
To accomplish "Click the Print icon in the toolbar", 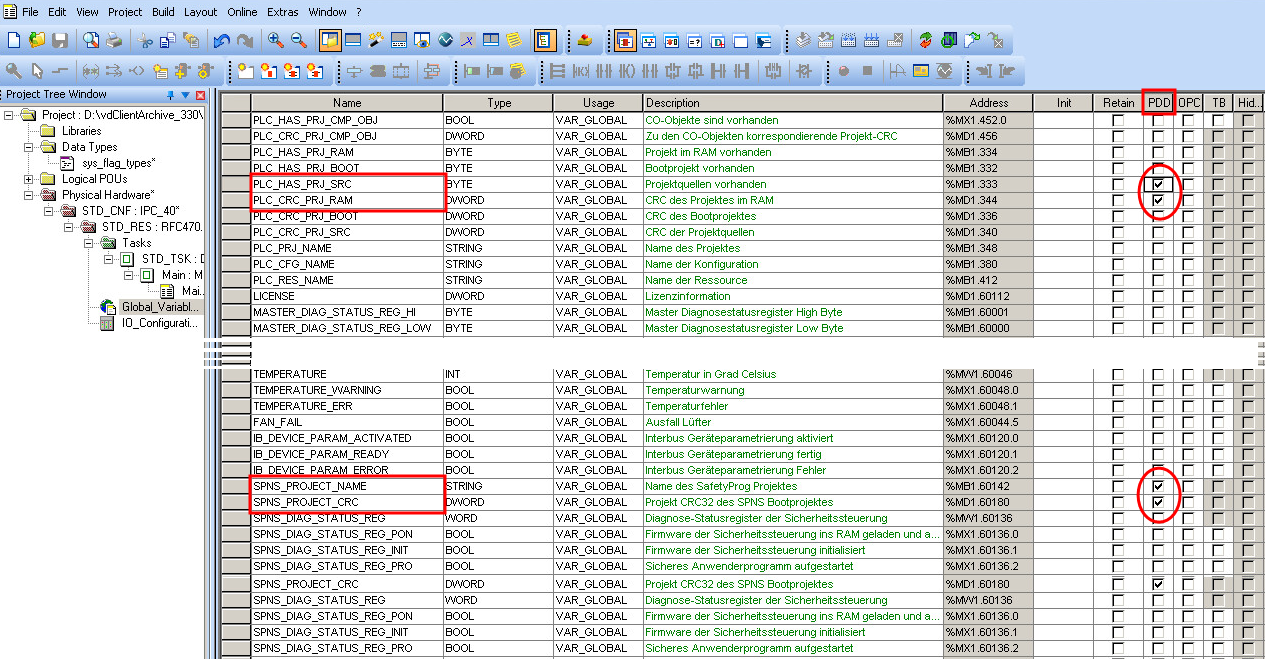I will click(x=114, y=41).
